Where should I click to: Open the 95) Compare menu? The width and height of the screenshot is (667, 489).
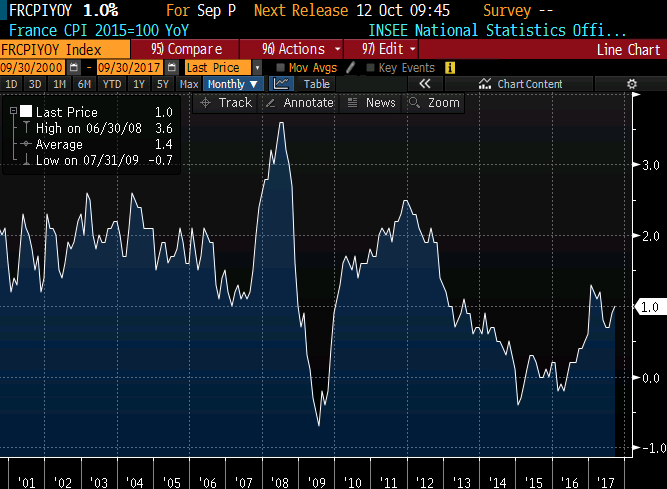[x=186, y=49]
